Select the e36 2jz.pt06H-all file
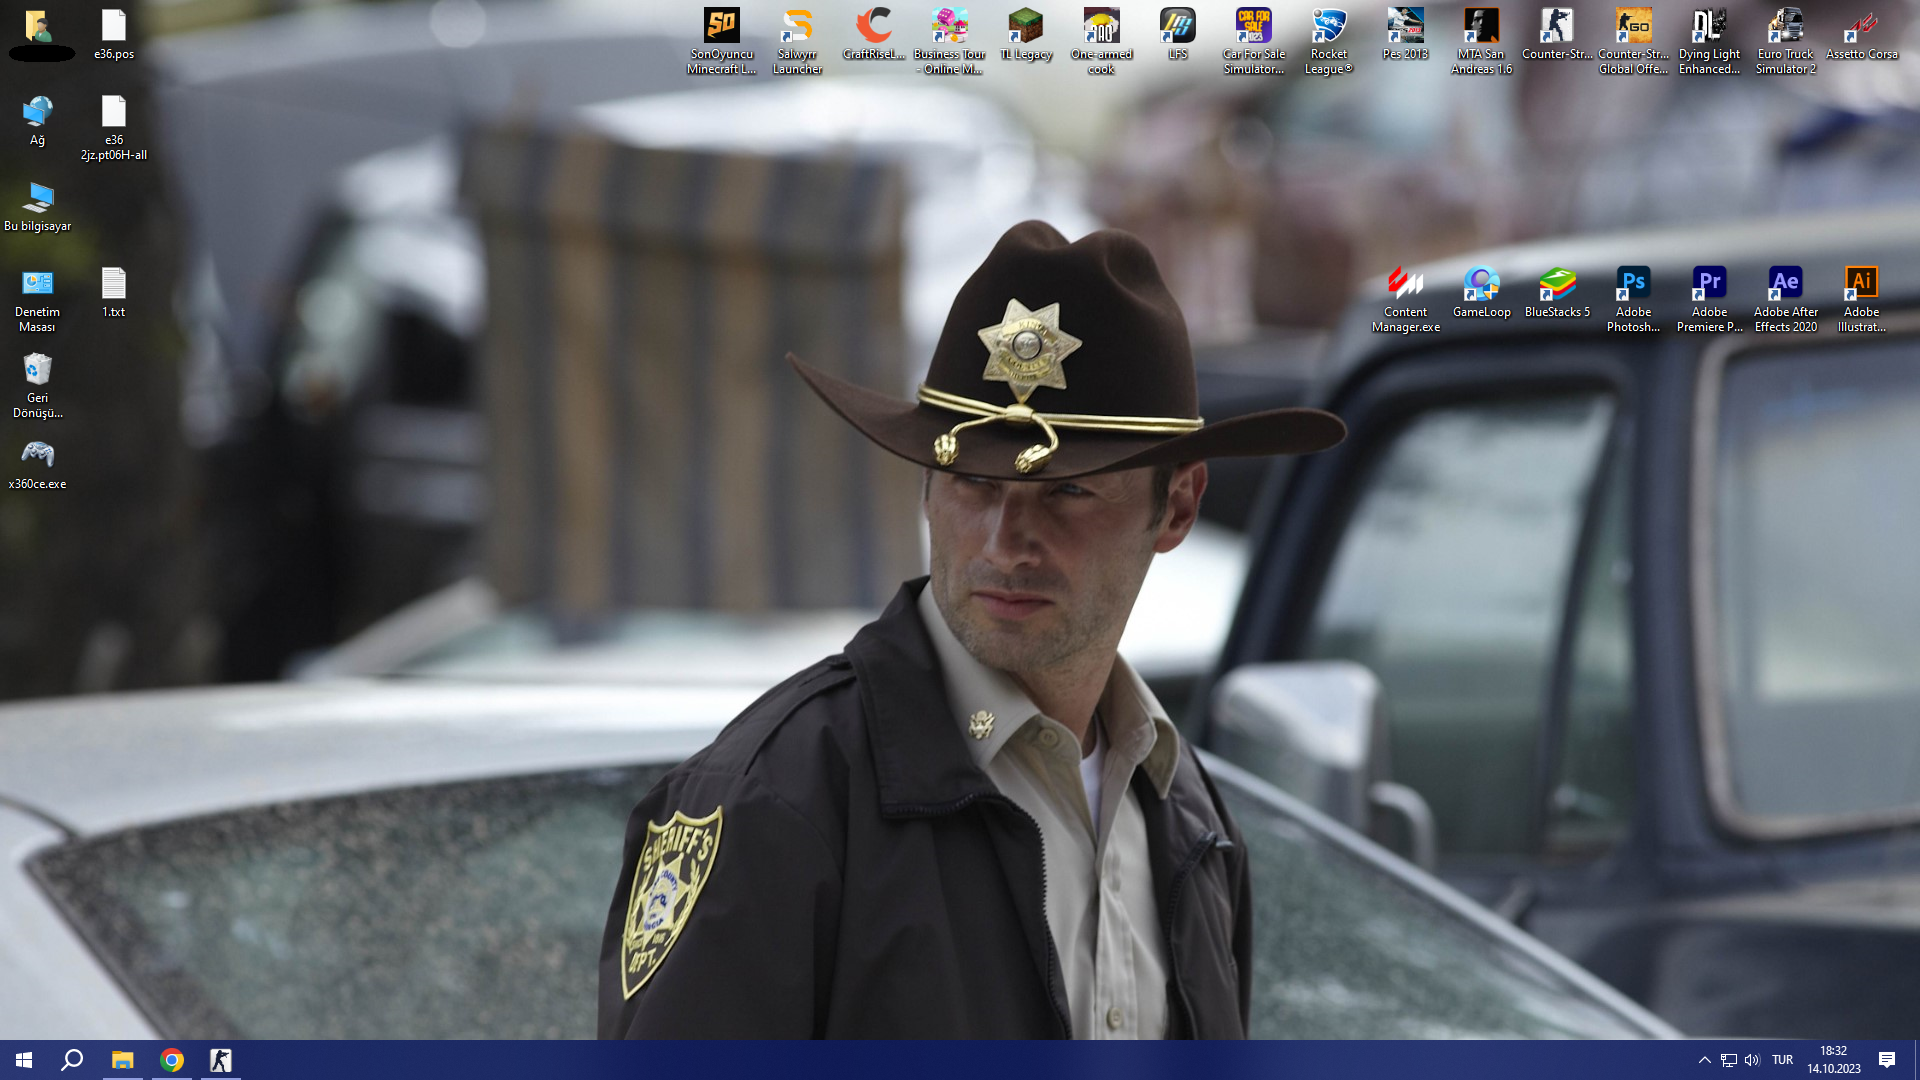Viewport: 1920px width, 1080px height. click(114, 128)
